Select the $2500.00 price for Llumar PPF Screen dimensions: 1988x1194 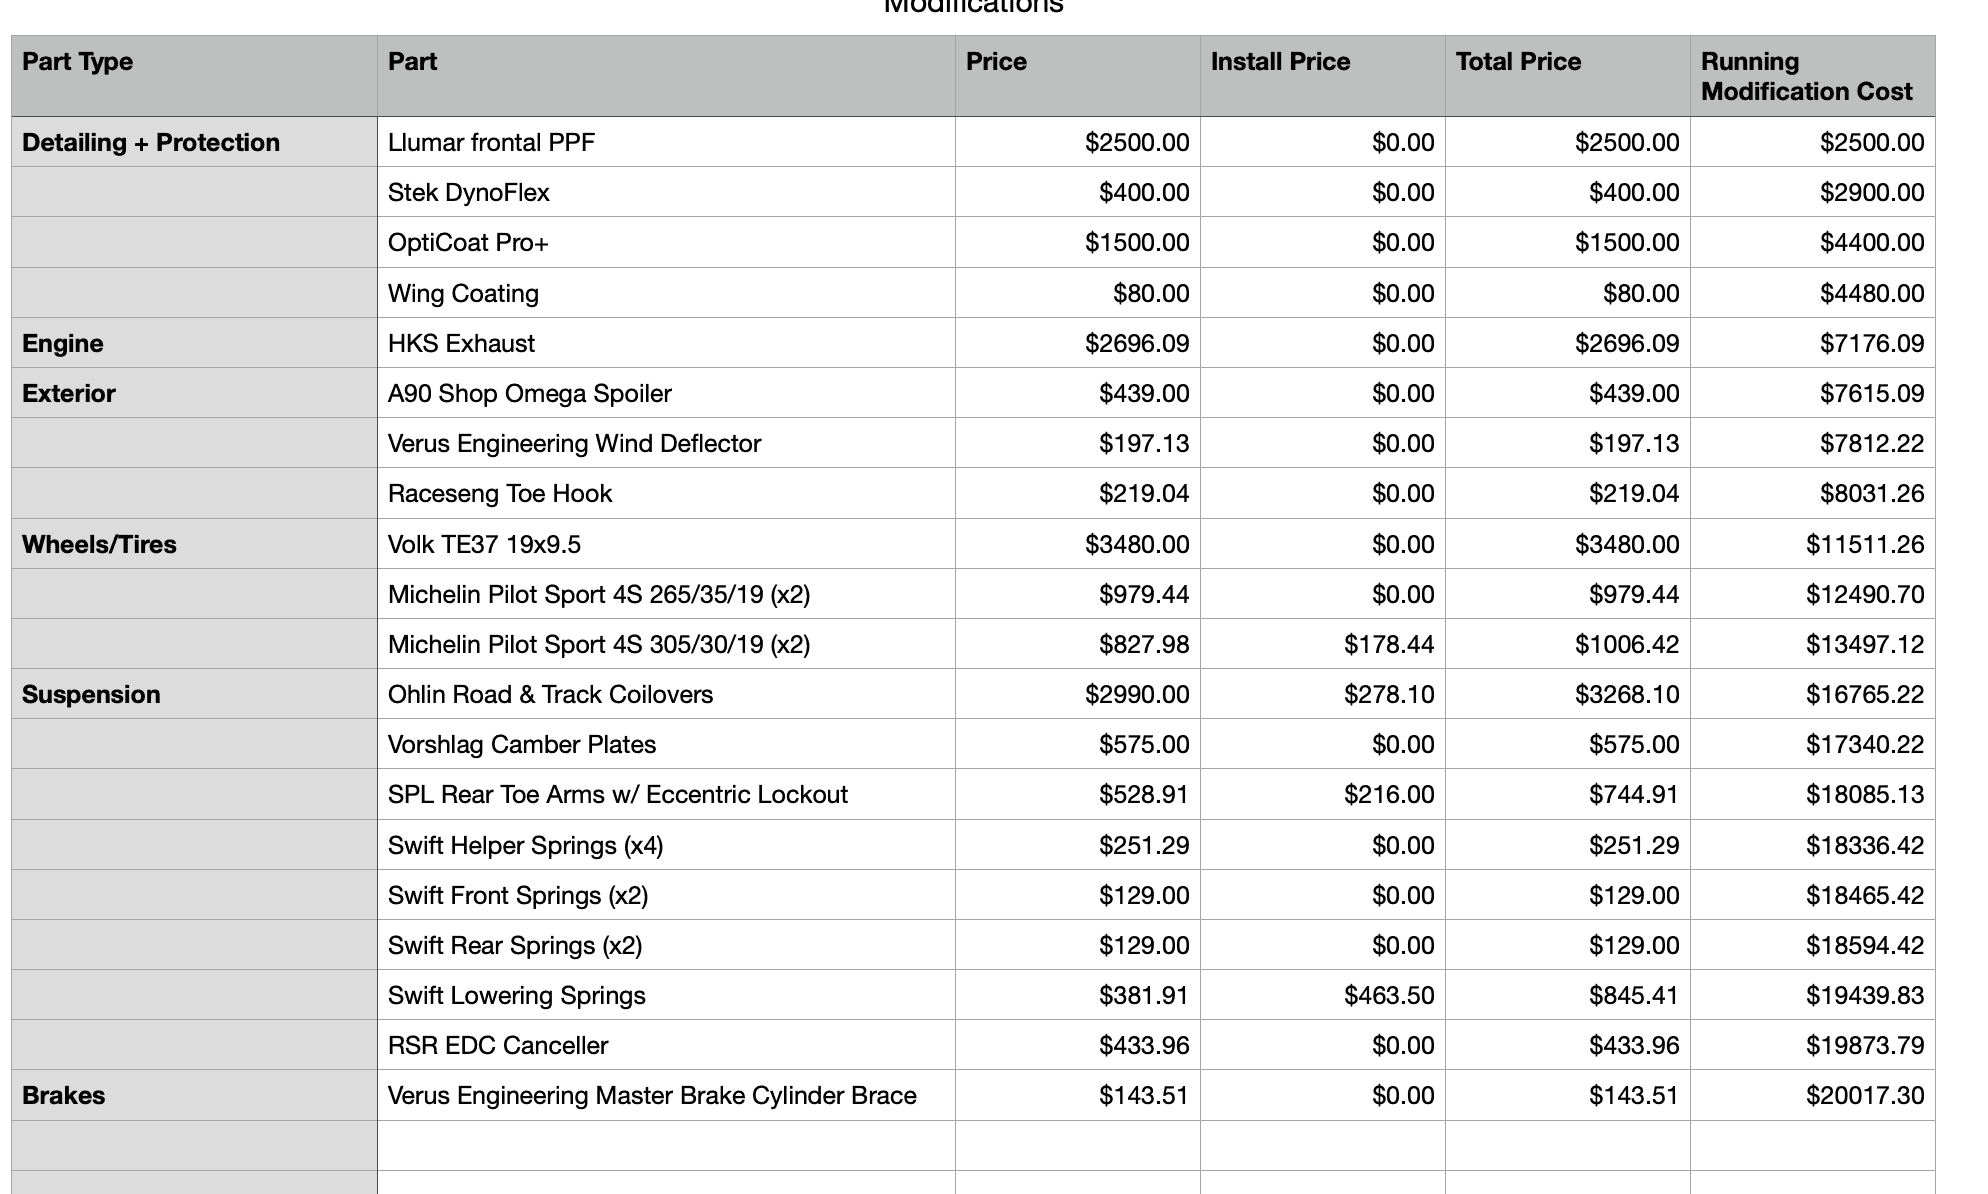click(x=1077, y=142)
